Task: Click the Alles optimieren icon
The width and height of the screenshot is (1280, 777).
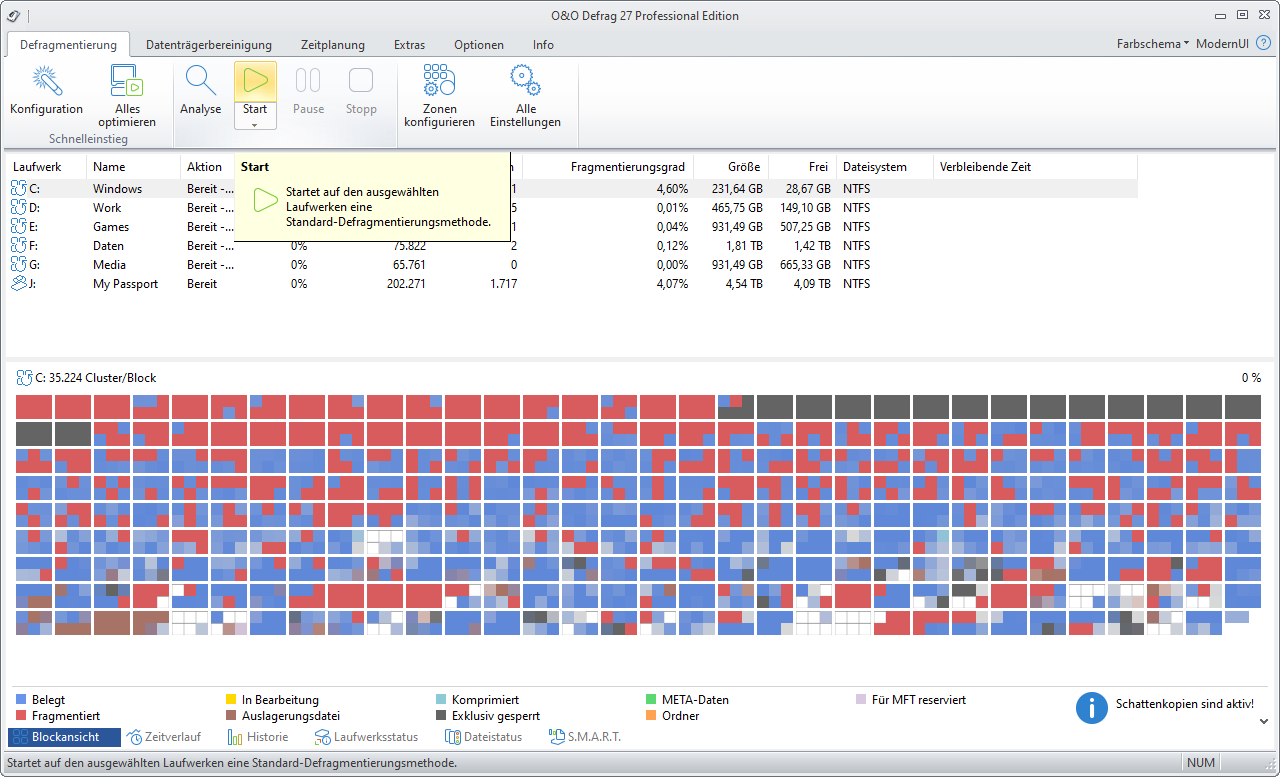Action: point(127,81)
